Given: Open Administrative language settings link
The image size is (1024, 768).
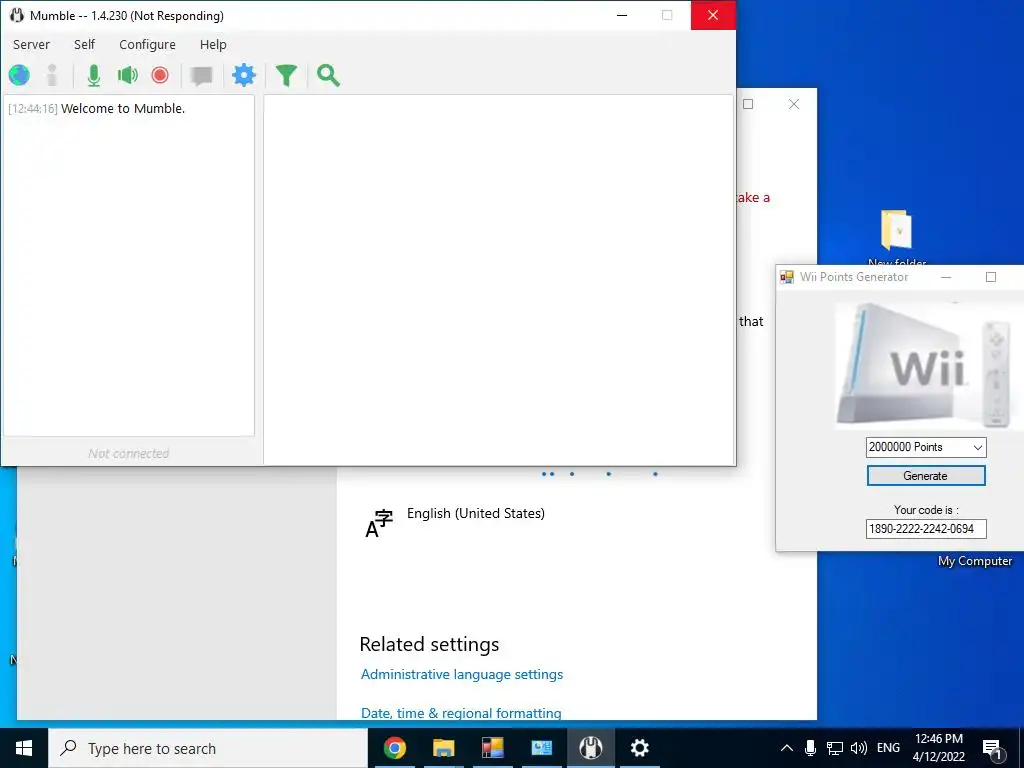Looking at the screenshot, I should coord(462,675).
